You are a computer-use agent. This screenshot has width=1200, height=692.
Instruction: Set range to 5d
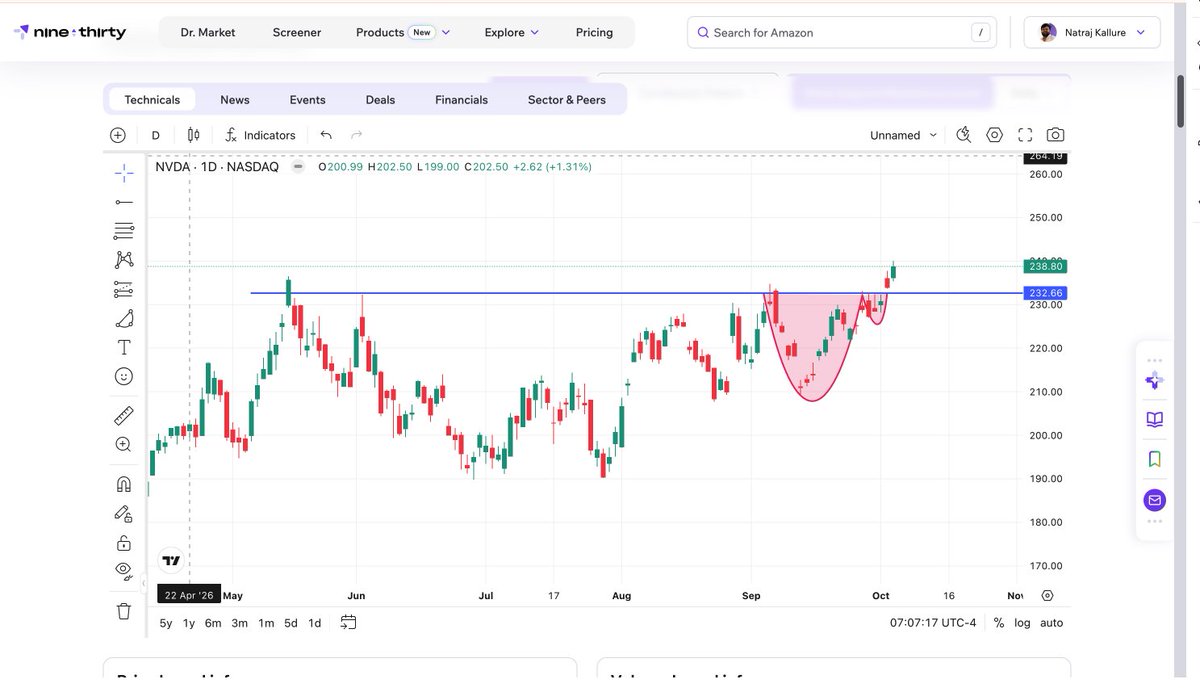(290, 623)
